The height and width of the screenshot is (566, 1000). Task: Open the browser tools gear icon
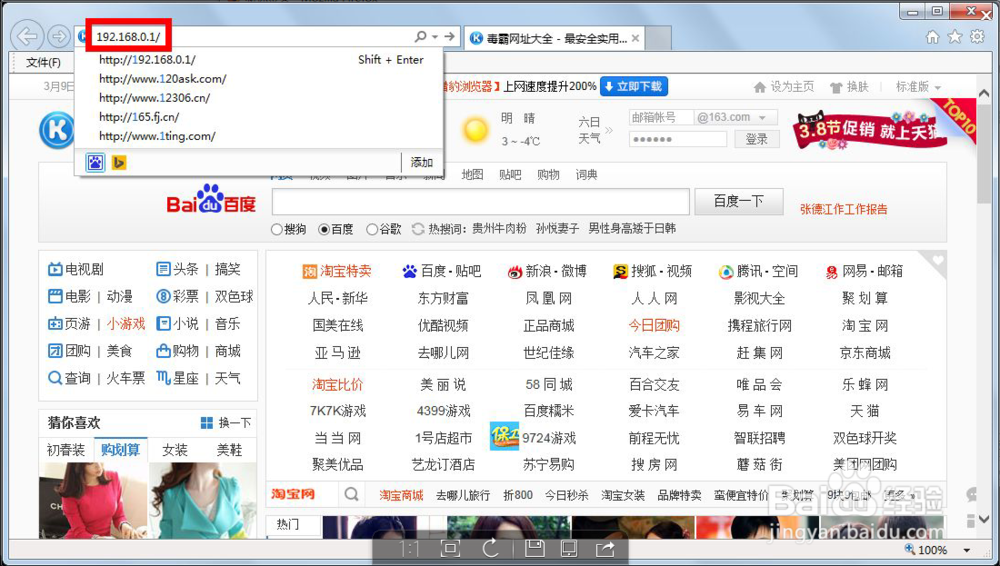(x=977, y=36)
